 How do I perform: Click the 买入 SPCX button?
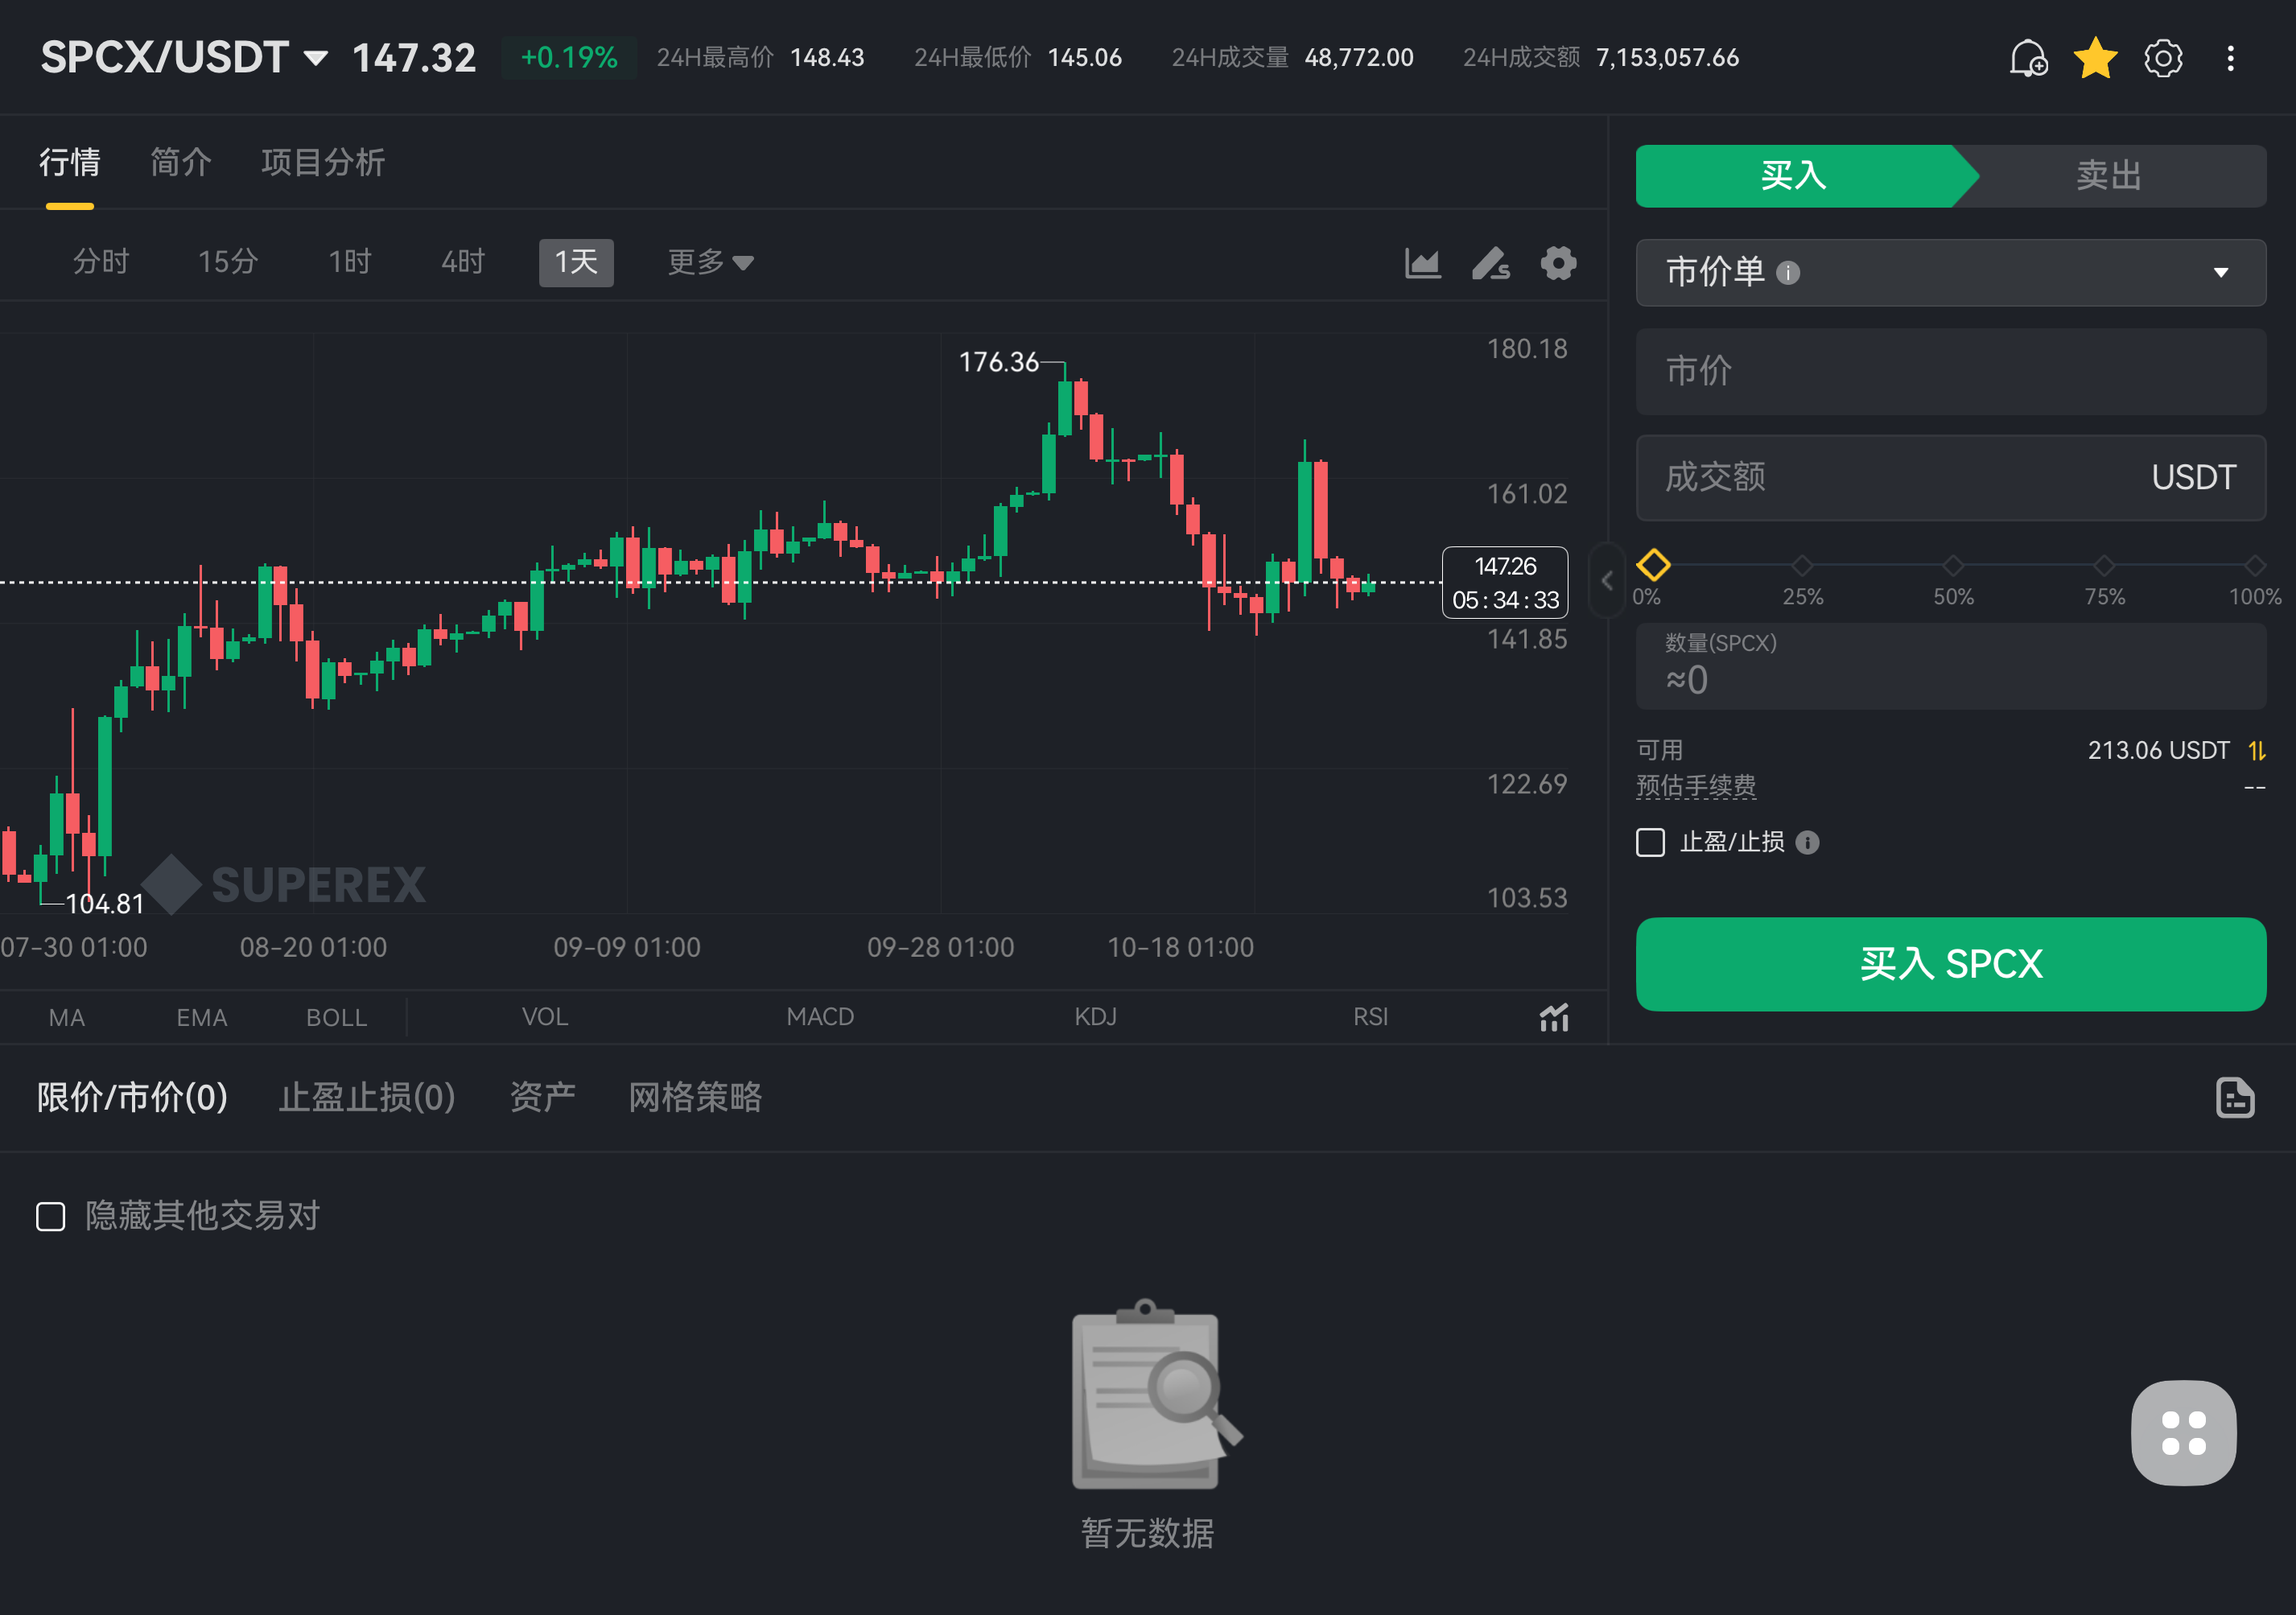pyautogui.click(x=1950, y=964)
